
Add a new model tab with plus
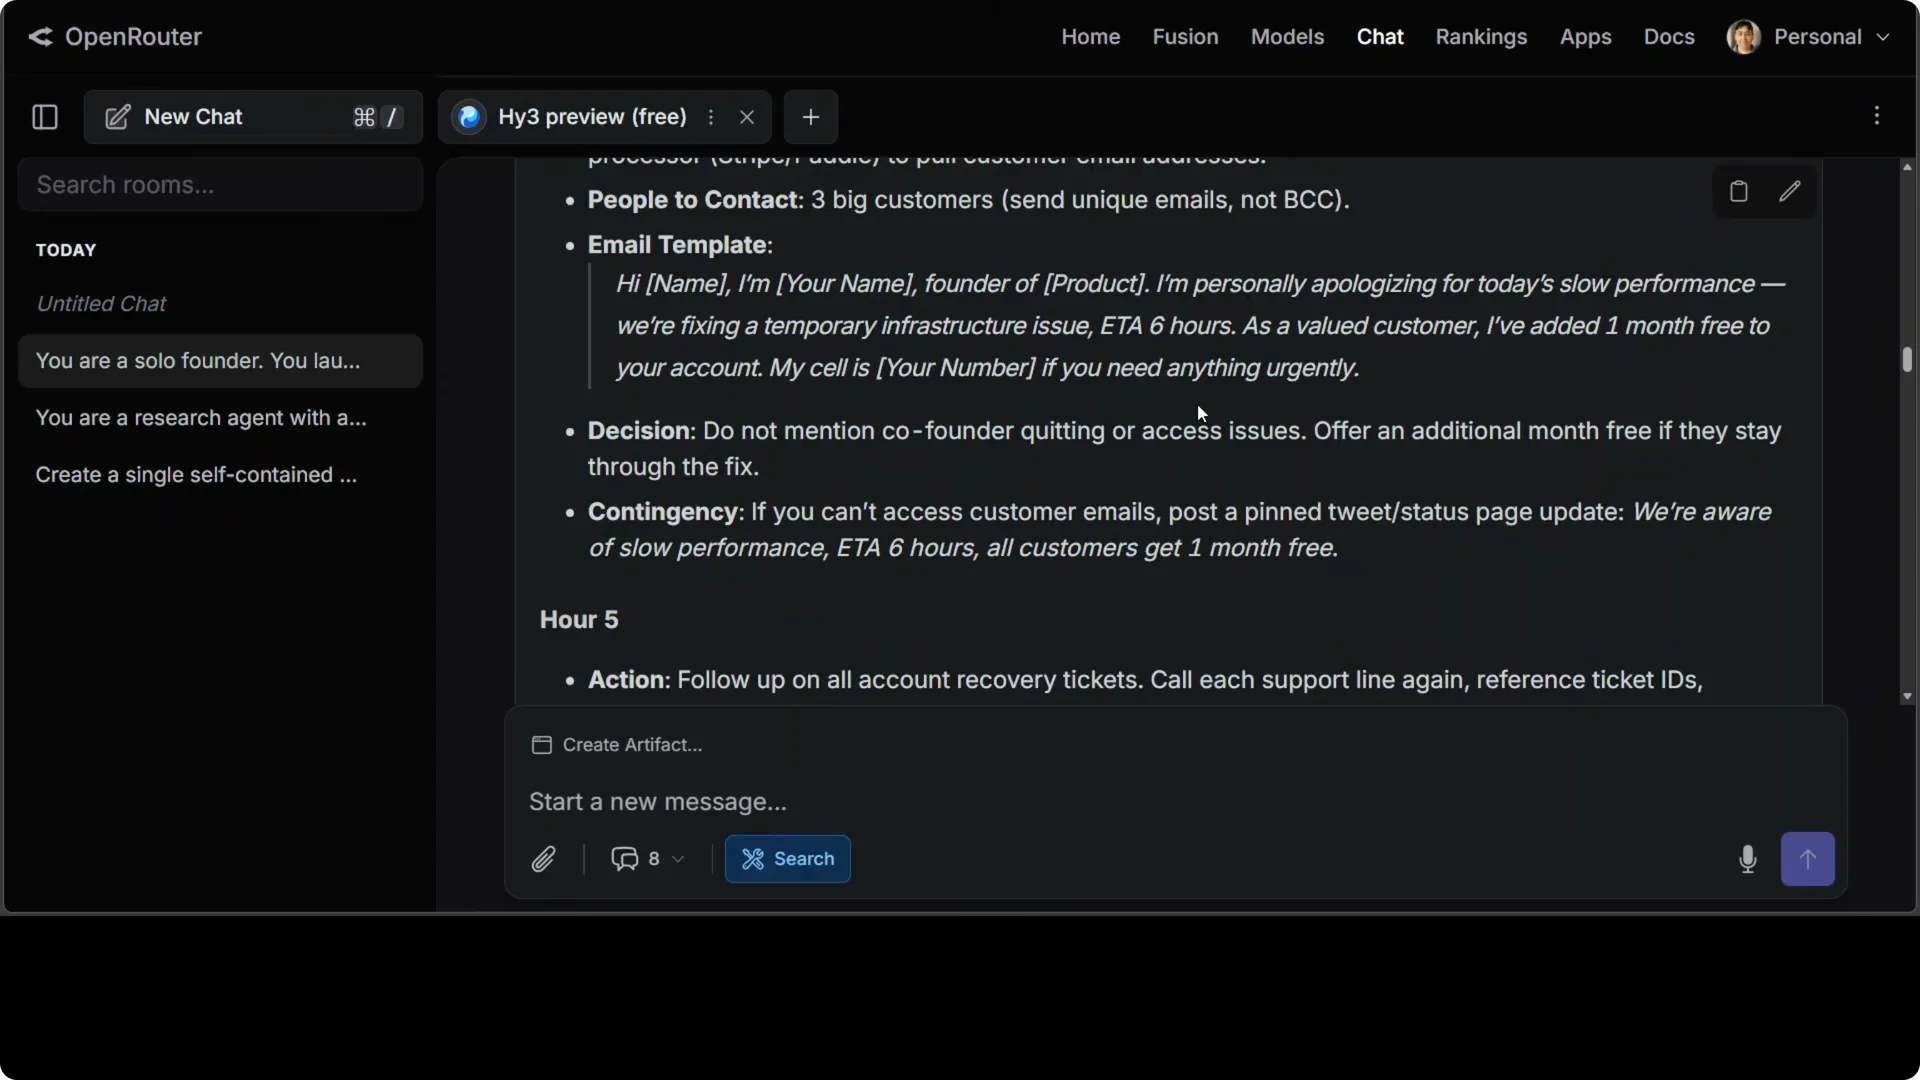point(811,117)
